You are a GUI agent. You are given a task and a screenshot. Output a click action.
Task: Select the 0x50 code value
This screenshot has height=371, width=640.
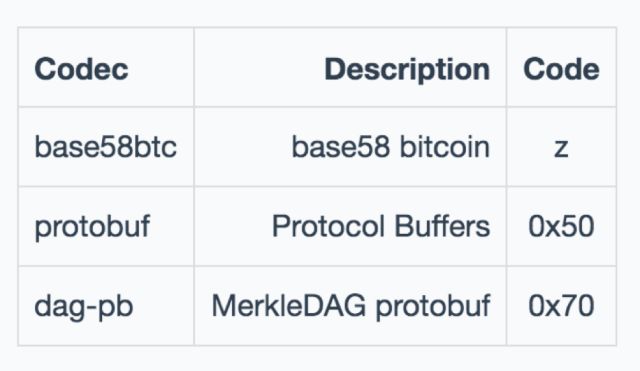561,226
